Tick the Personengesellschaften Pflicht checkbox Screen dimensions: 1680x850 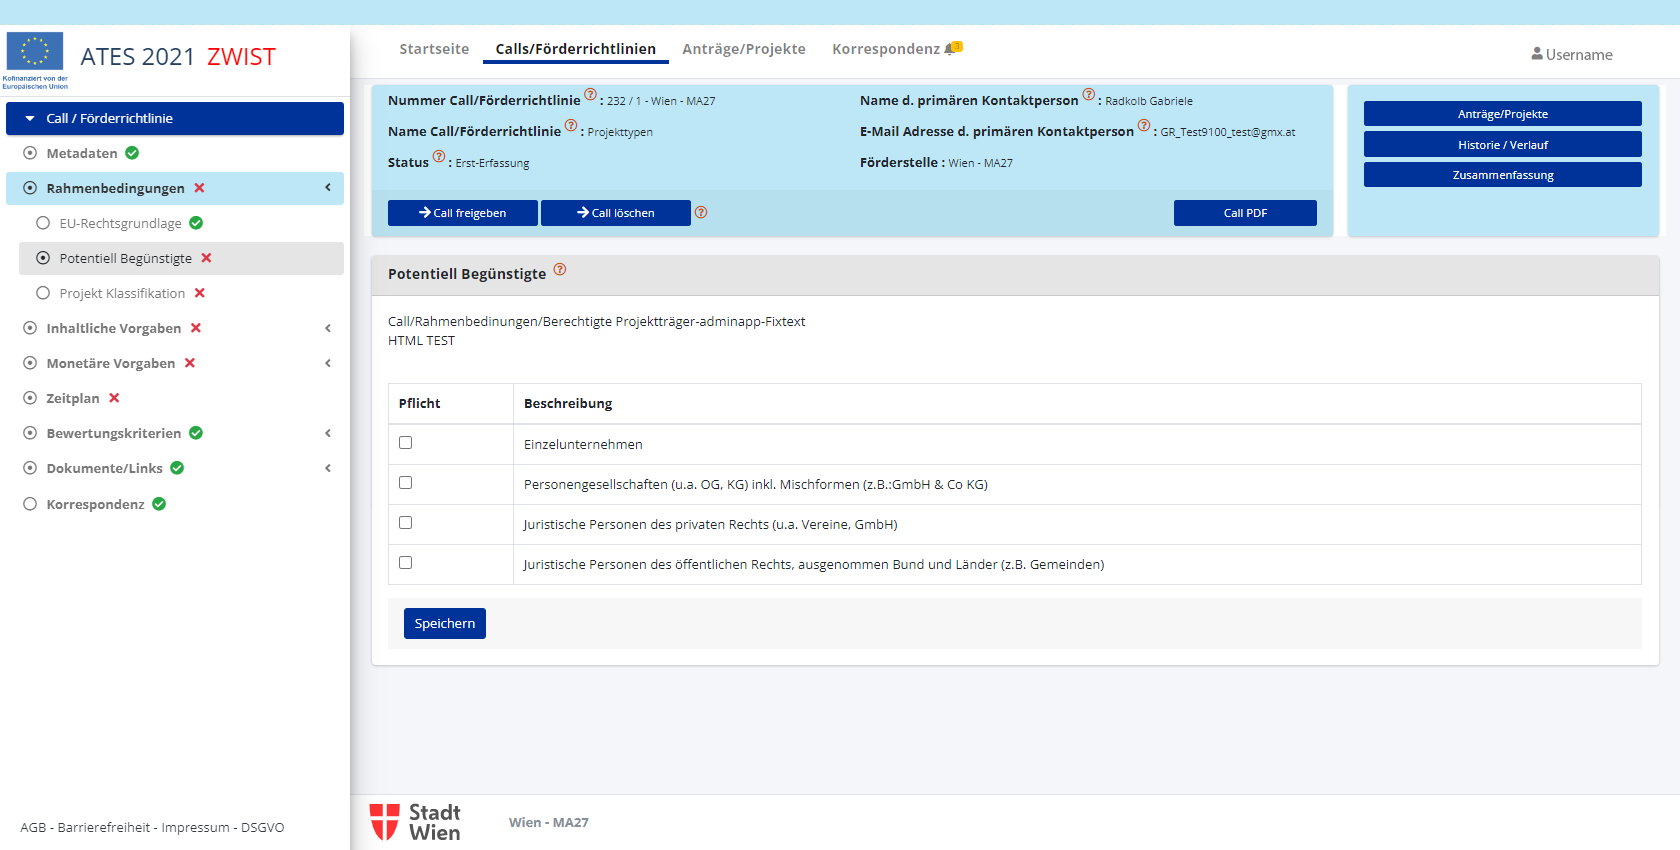click(406, 483)
